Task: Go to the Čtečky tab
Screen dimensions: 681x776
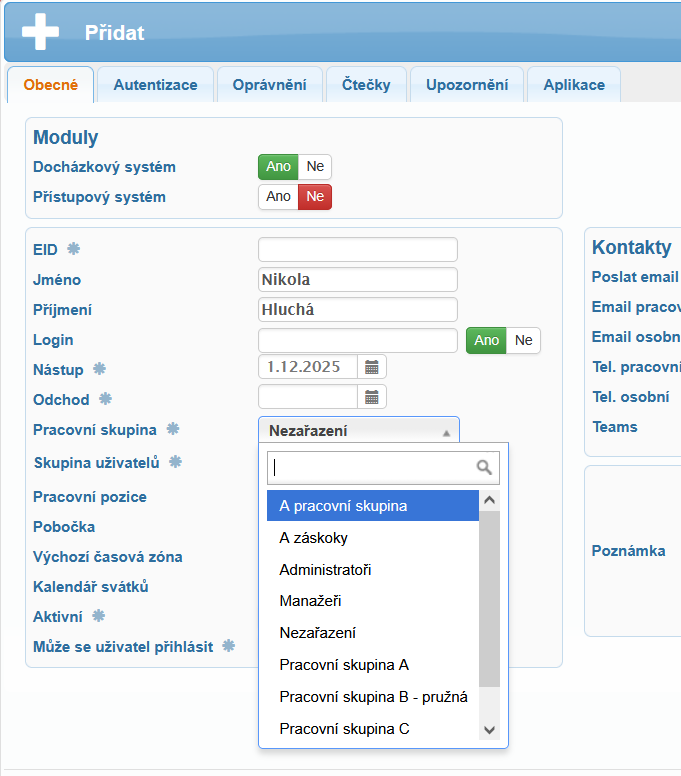Action: (366, 85)
